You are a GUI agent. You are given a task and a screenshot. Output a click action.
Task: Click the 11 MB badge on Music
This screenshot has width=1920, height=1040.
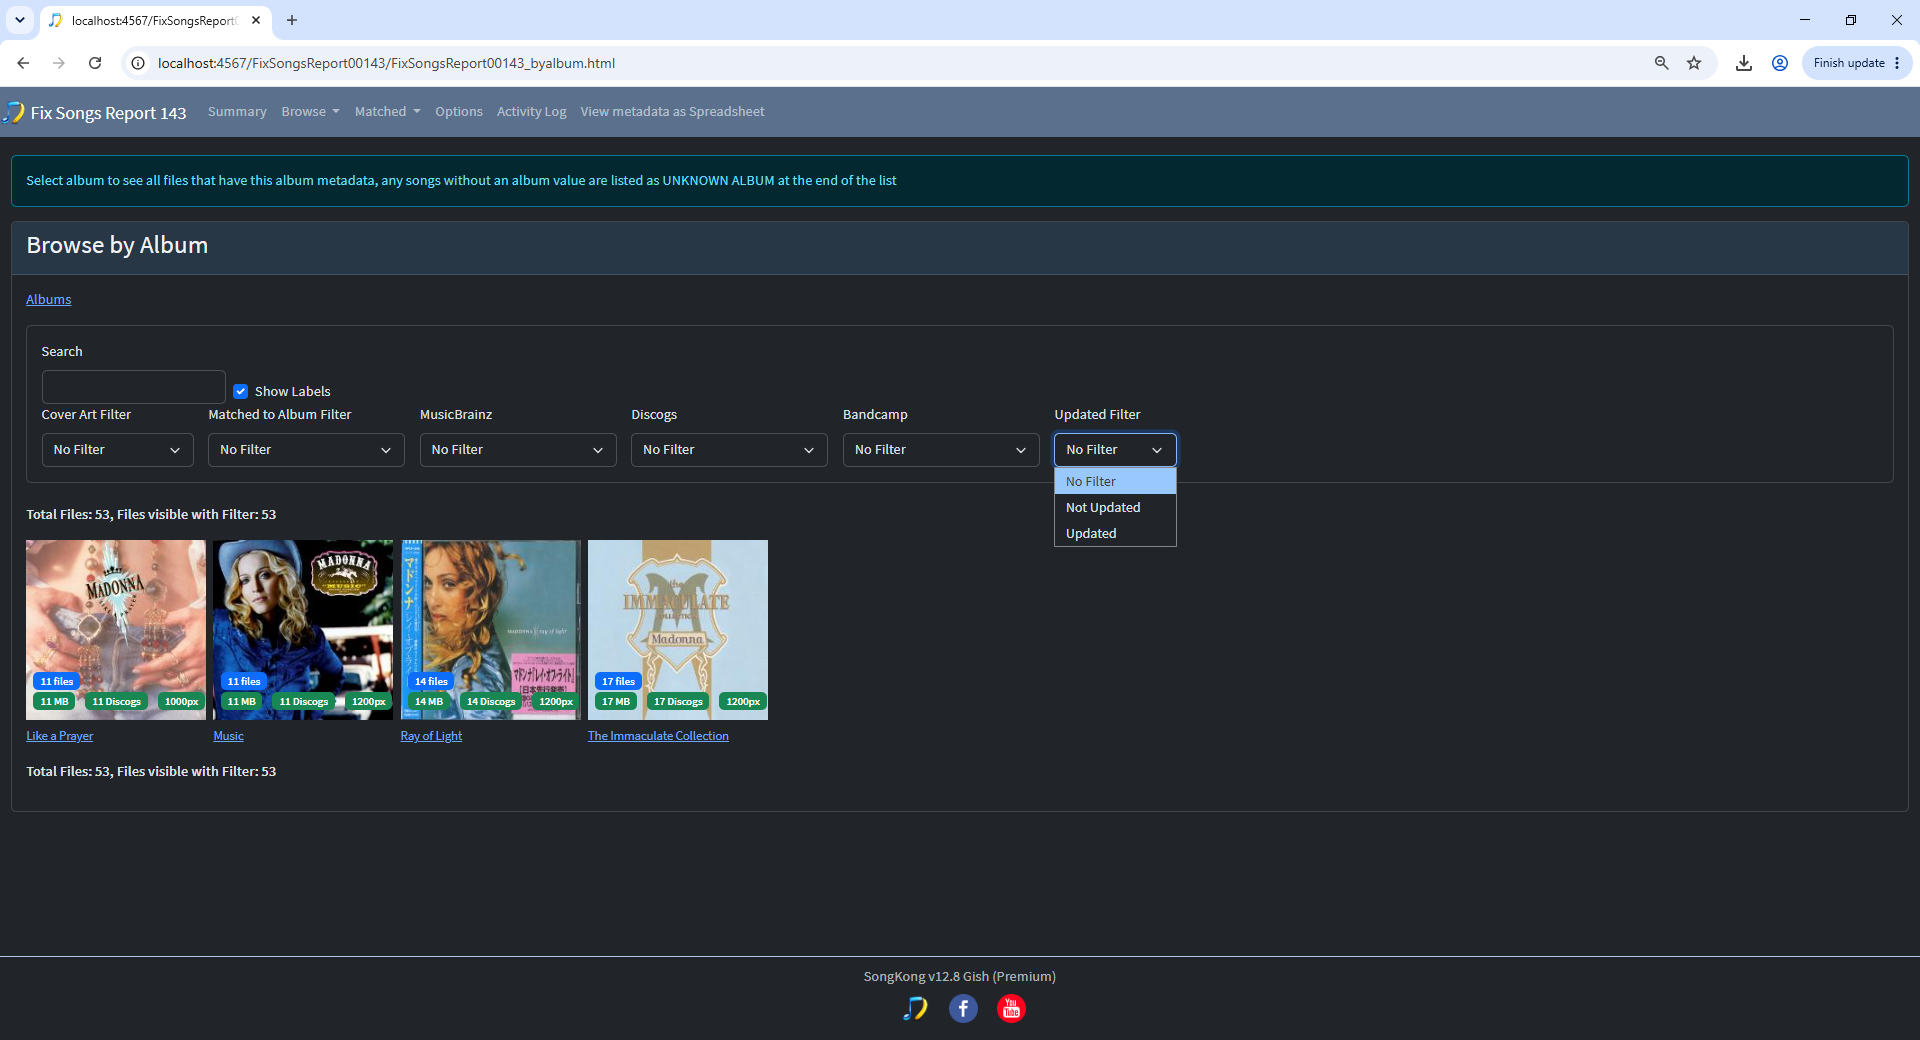[x=242, y=702]
